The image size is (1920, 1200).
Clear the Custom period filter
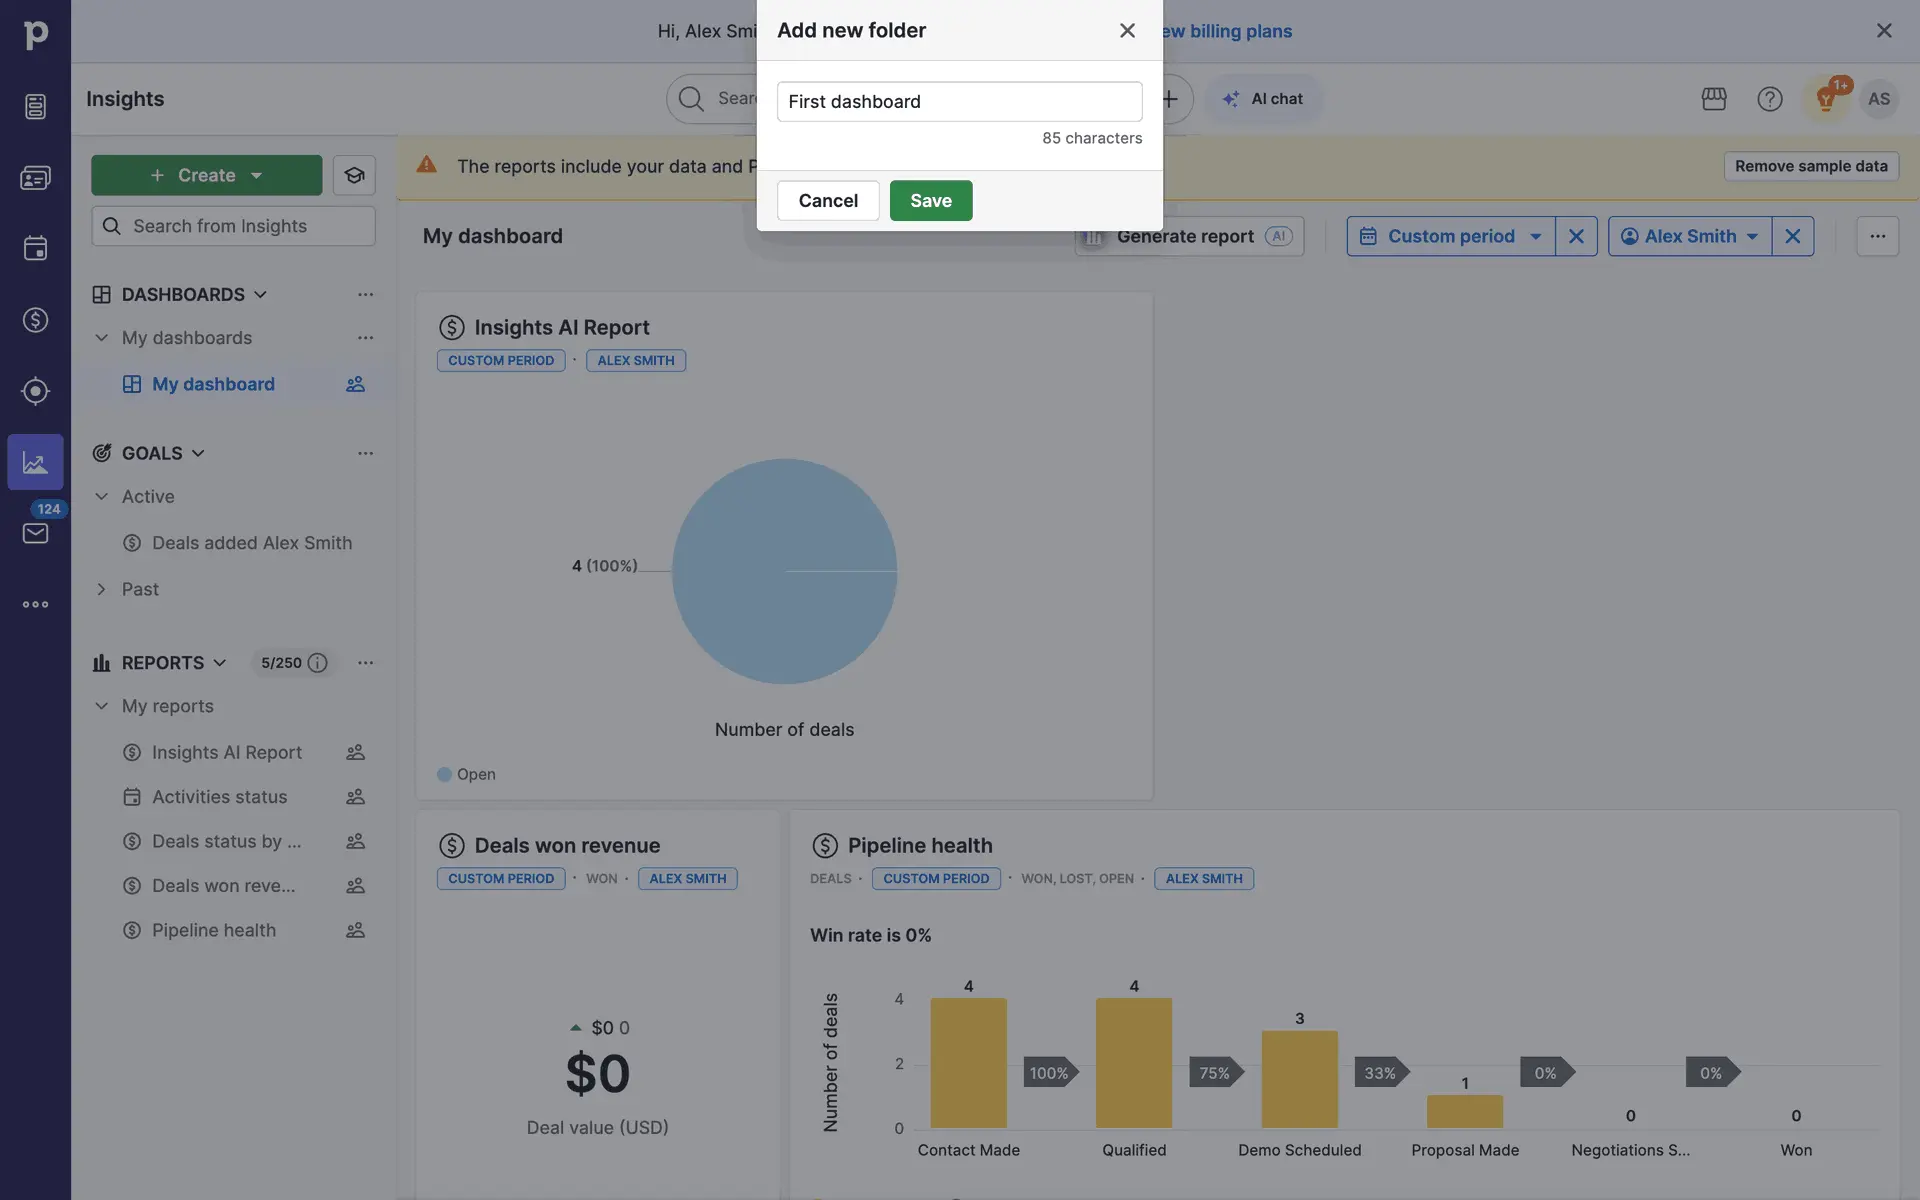(x=1575, y=236)
